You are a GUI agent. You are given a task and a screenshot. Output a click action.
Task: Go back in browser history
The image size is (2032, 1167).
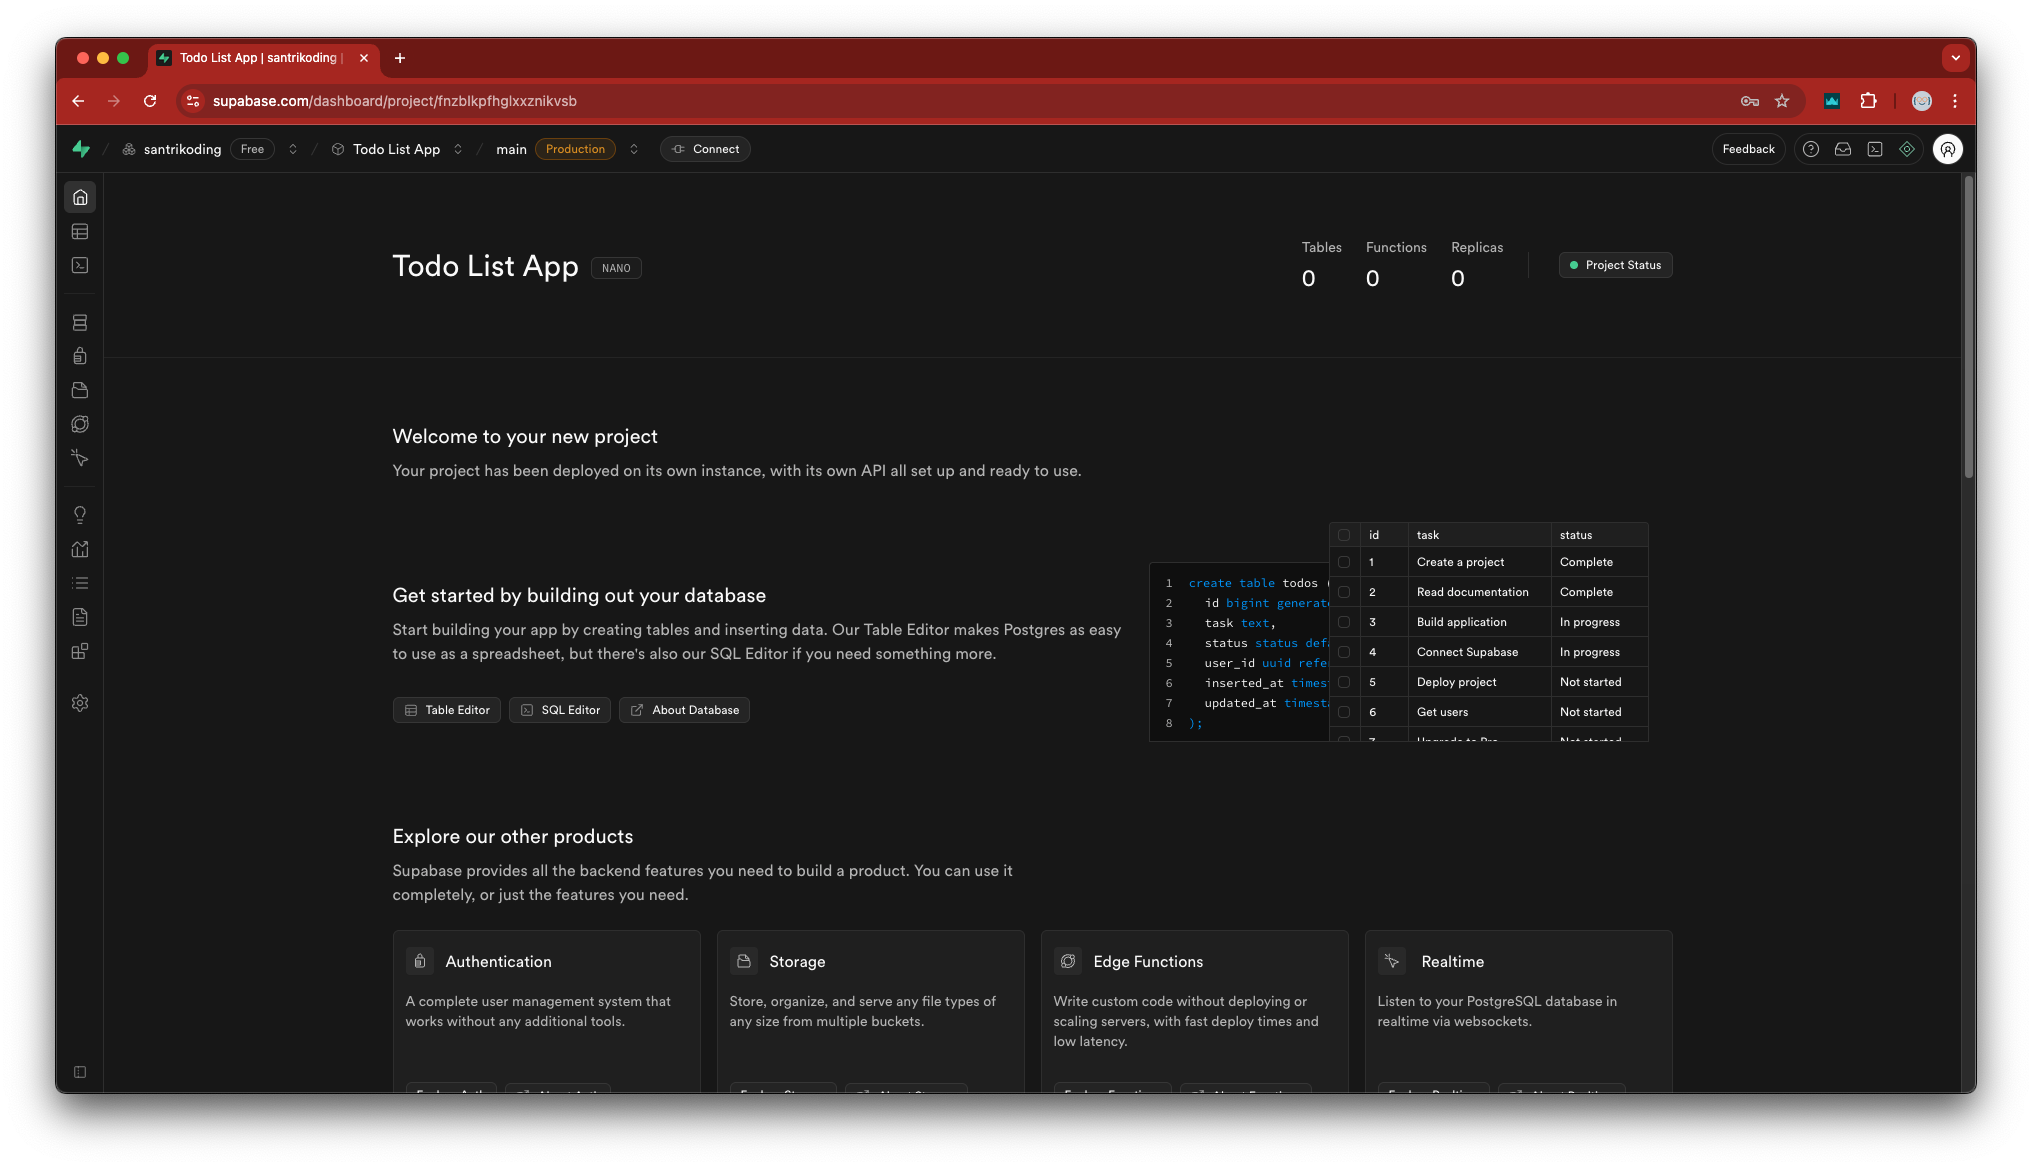78,101
